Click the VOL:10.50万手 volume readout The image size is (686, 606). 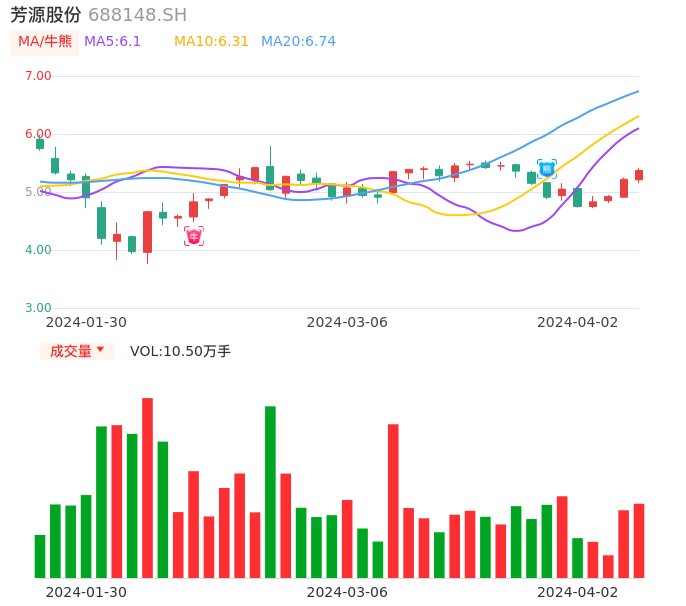pyautogui.click(x=180, y=351)
